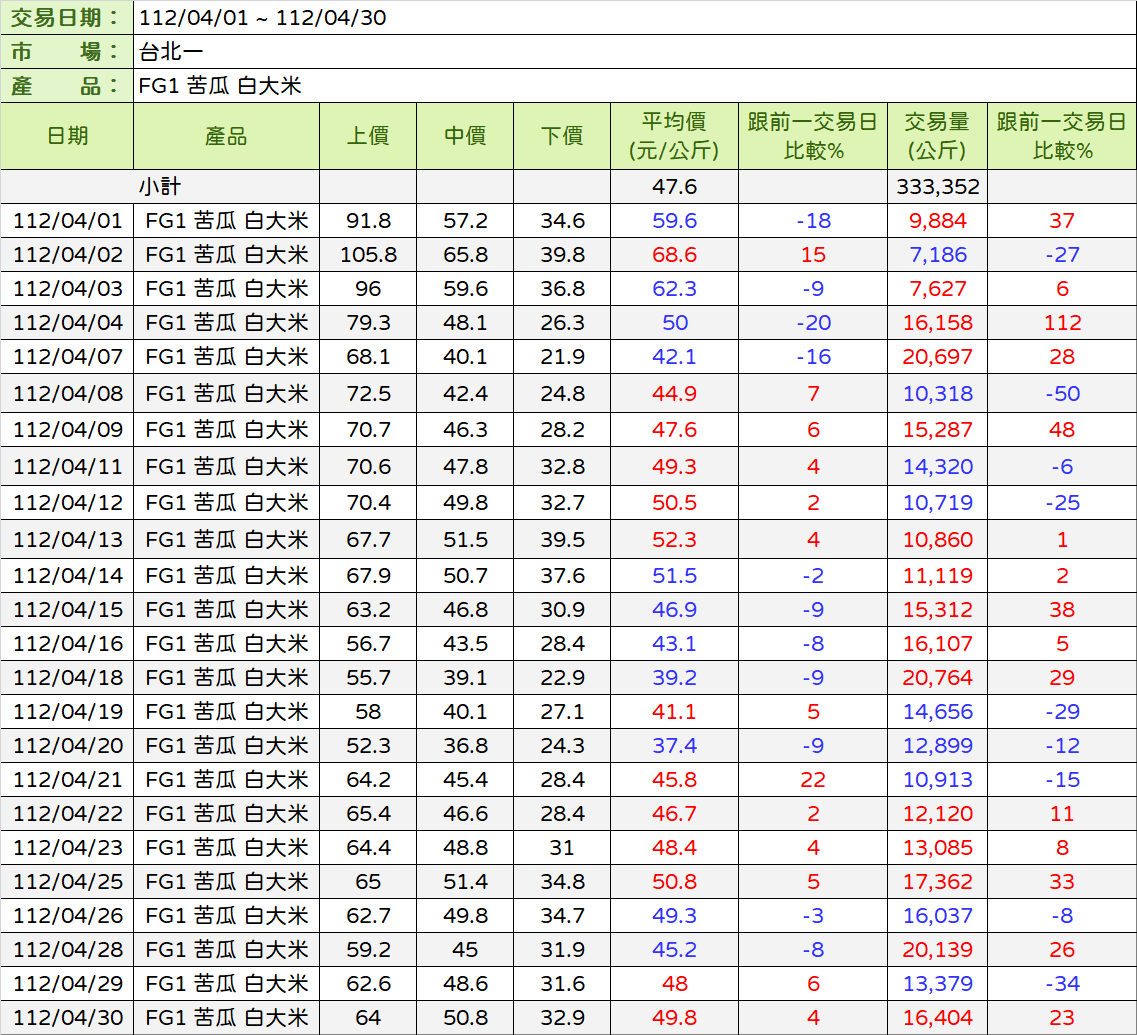The image size is (1137, 1035).
Task: Click the date range 112/04/01 ~ 112/04/30
Action: pyautogui.click(x=263, y=18)
